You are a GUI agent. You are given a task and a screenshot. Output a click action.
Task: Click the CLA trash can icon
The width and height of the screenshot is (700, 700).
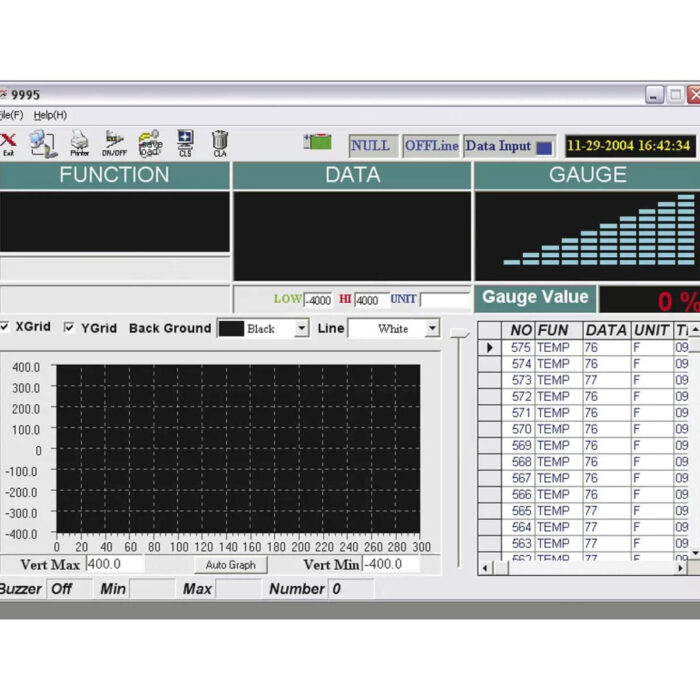220,143
